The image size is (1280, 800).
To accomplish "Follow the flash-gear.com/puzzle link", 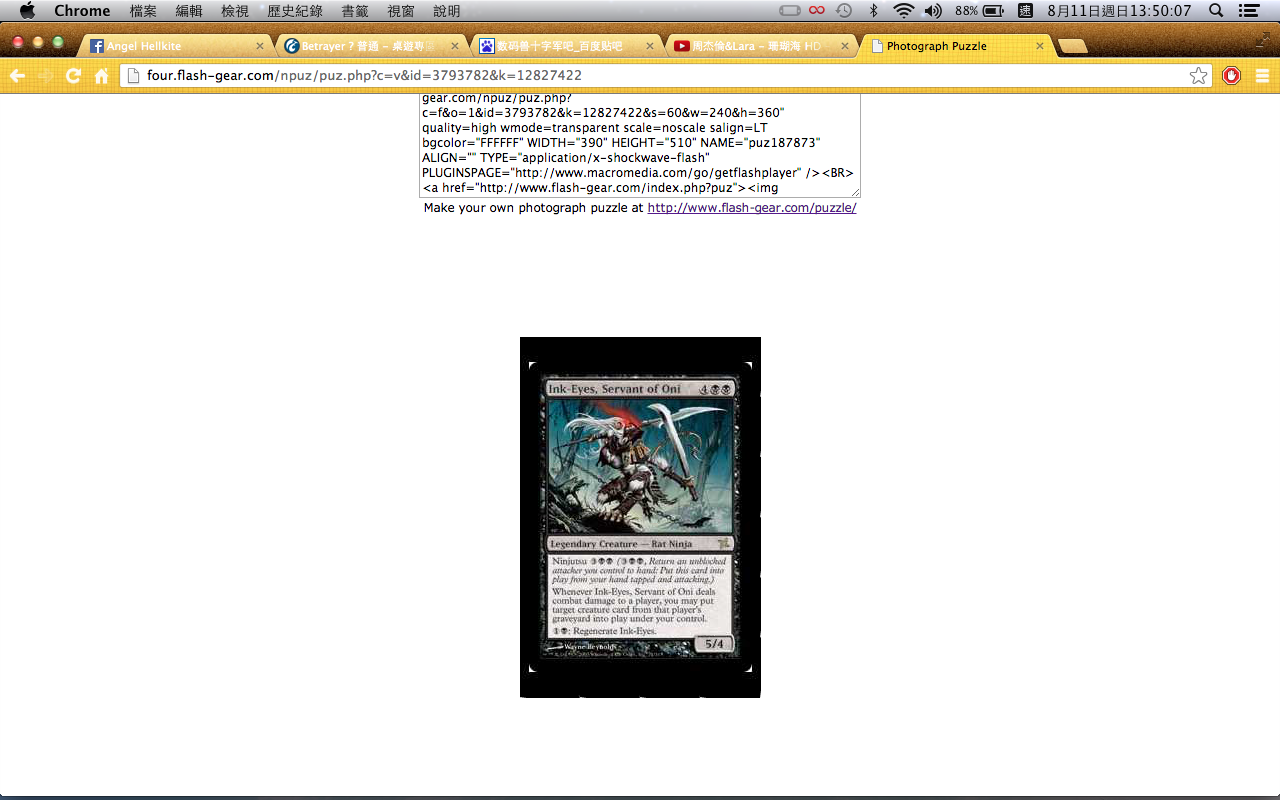I will pos(751,208).
